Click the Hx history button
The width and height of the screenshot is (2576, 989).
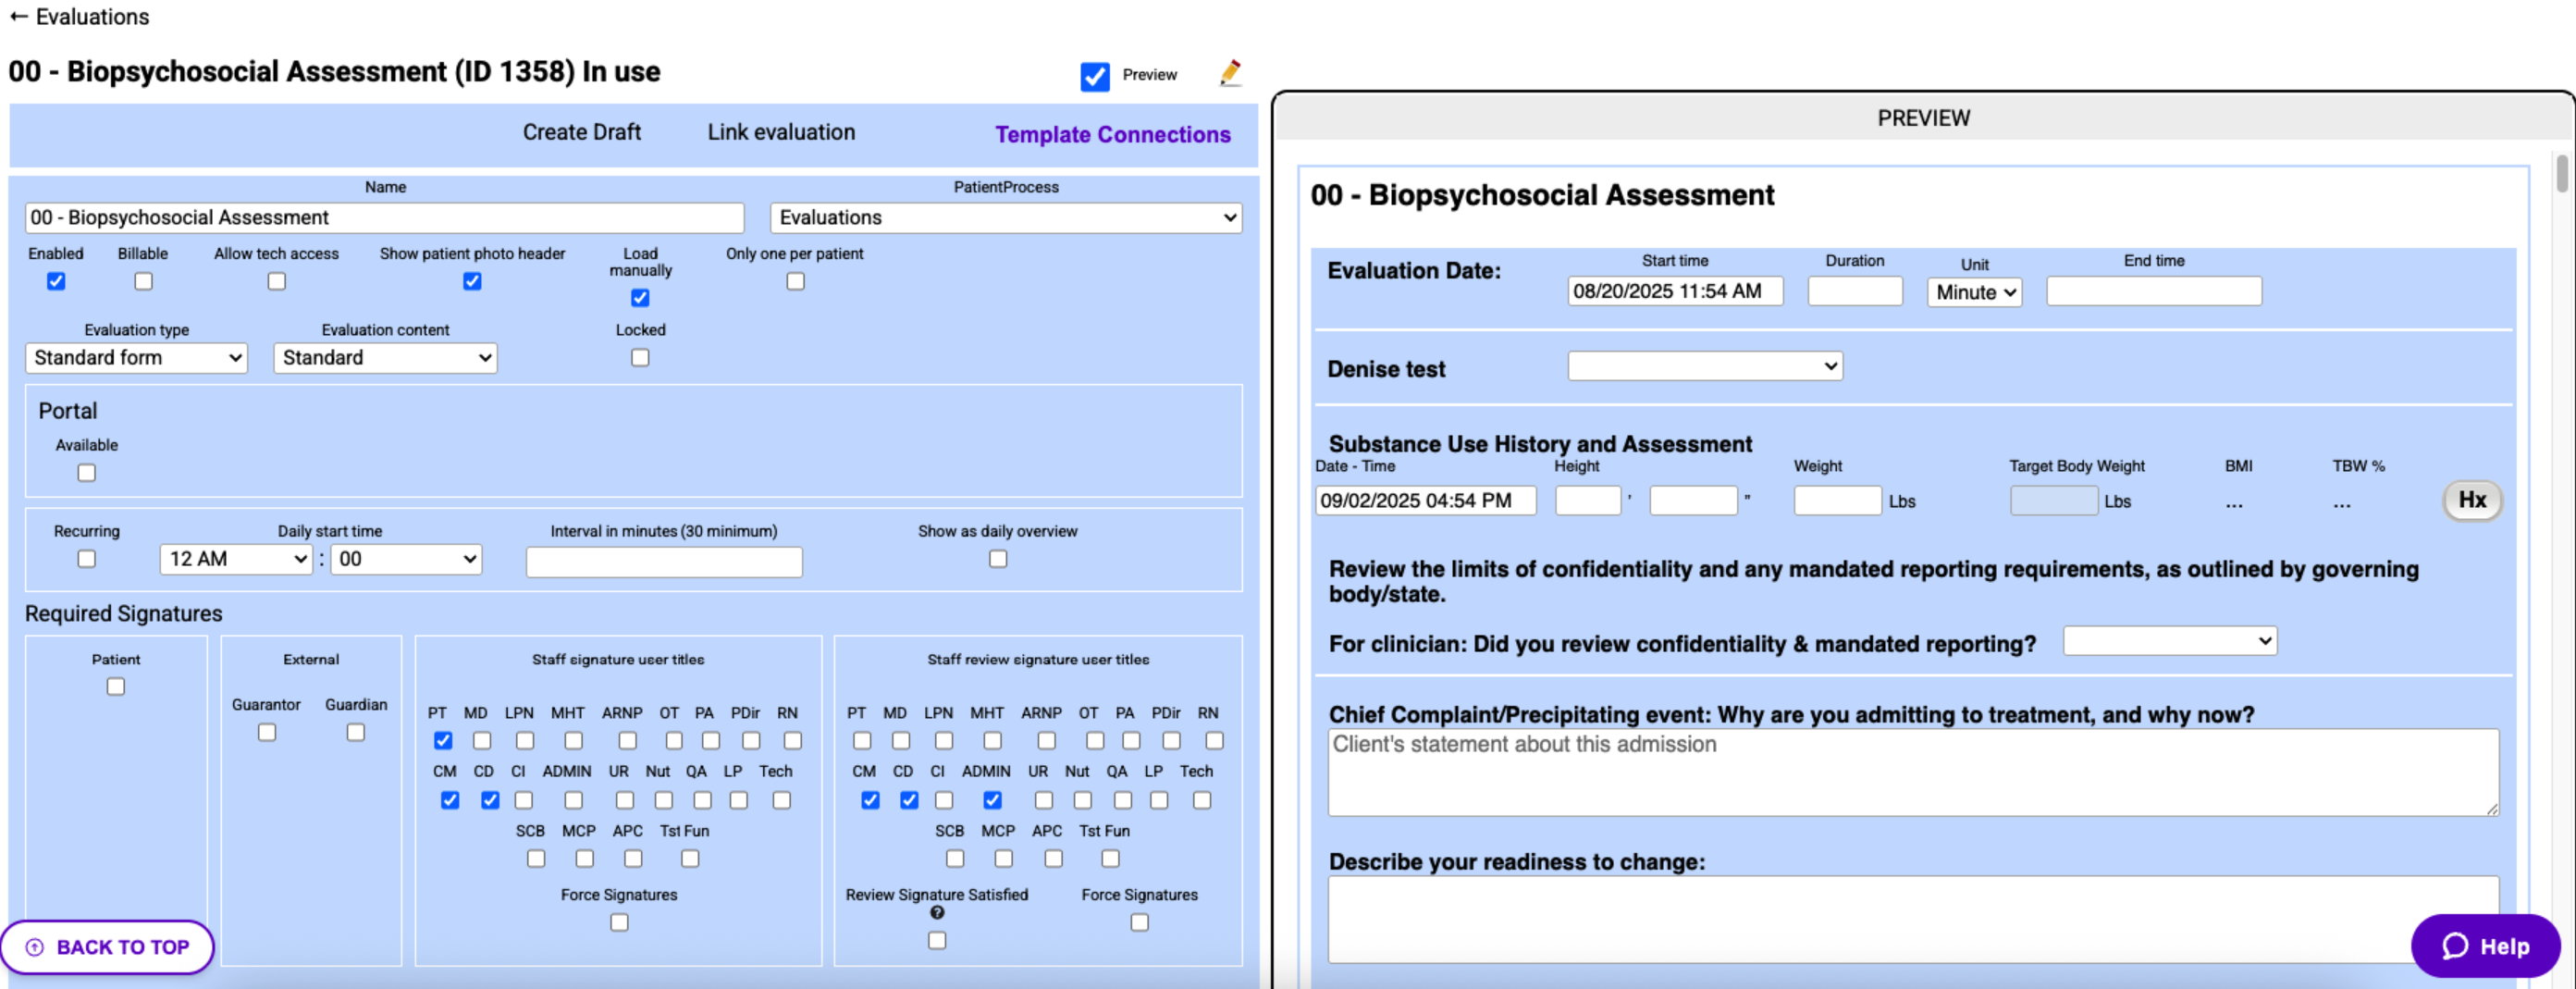2471,500
